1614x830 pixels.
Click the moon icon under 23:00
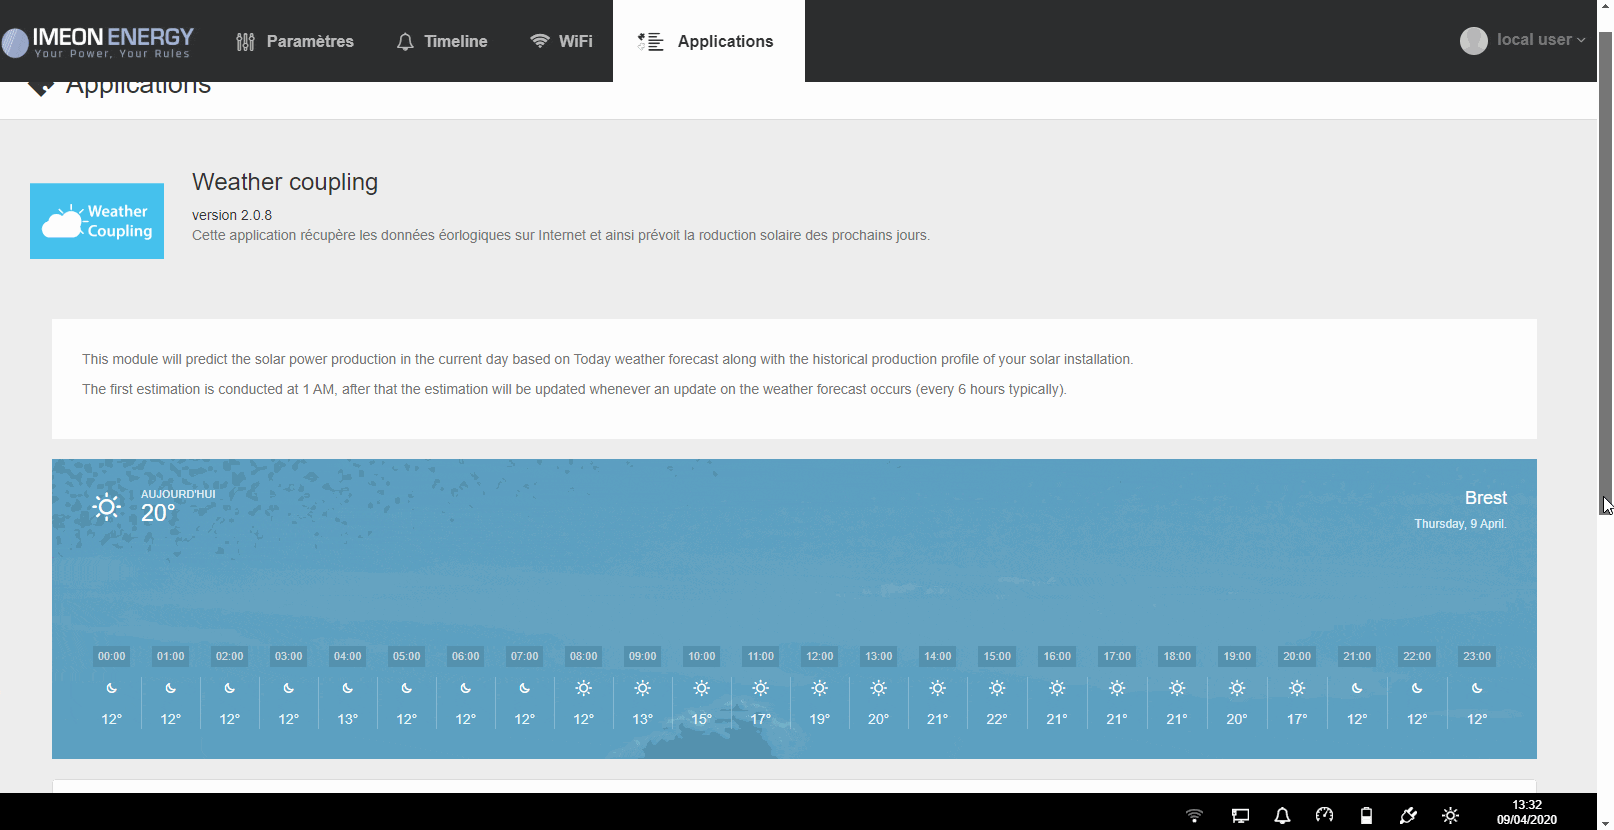(x=1477, y=688)
